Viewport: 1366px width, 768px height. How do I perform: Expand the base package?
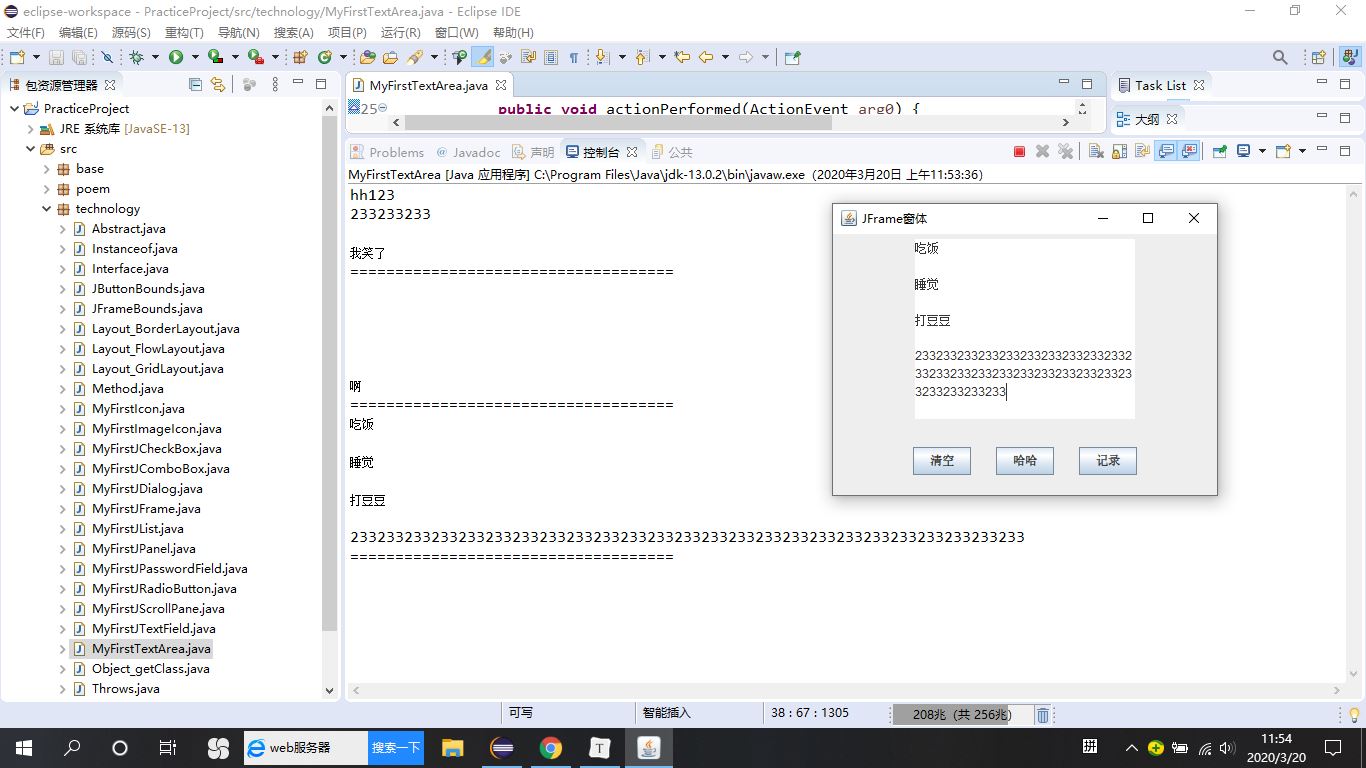(46, 168)
